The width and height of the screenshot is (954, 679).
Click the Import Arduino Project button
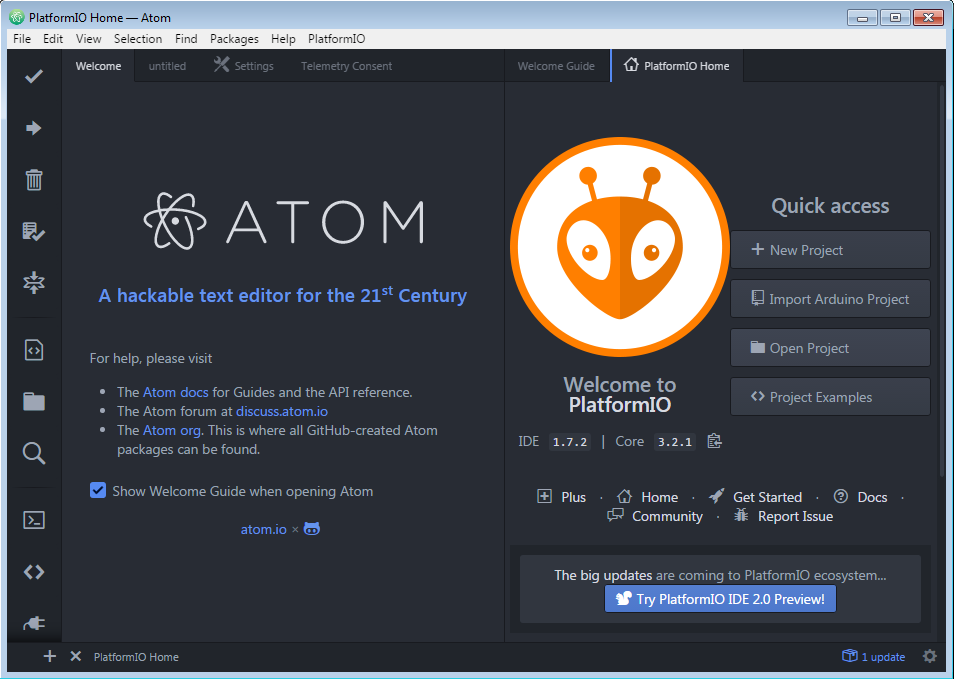click(x=830, y=299)
